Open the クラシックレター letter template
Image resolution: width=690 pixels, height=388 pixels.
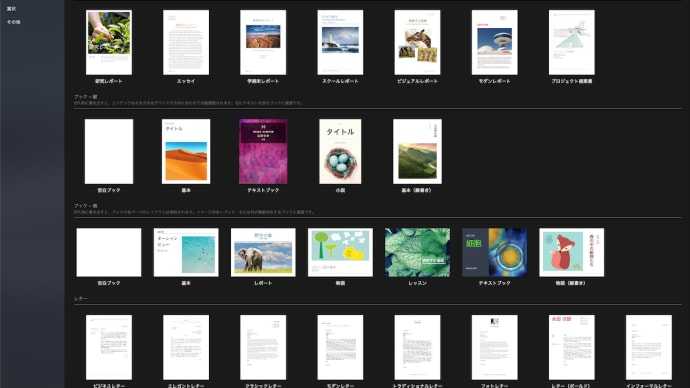pos(263,347)
